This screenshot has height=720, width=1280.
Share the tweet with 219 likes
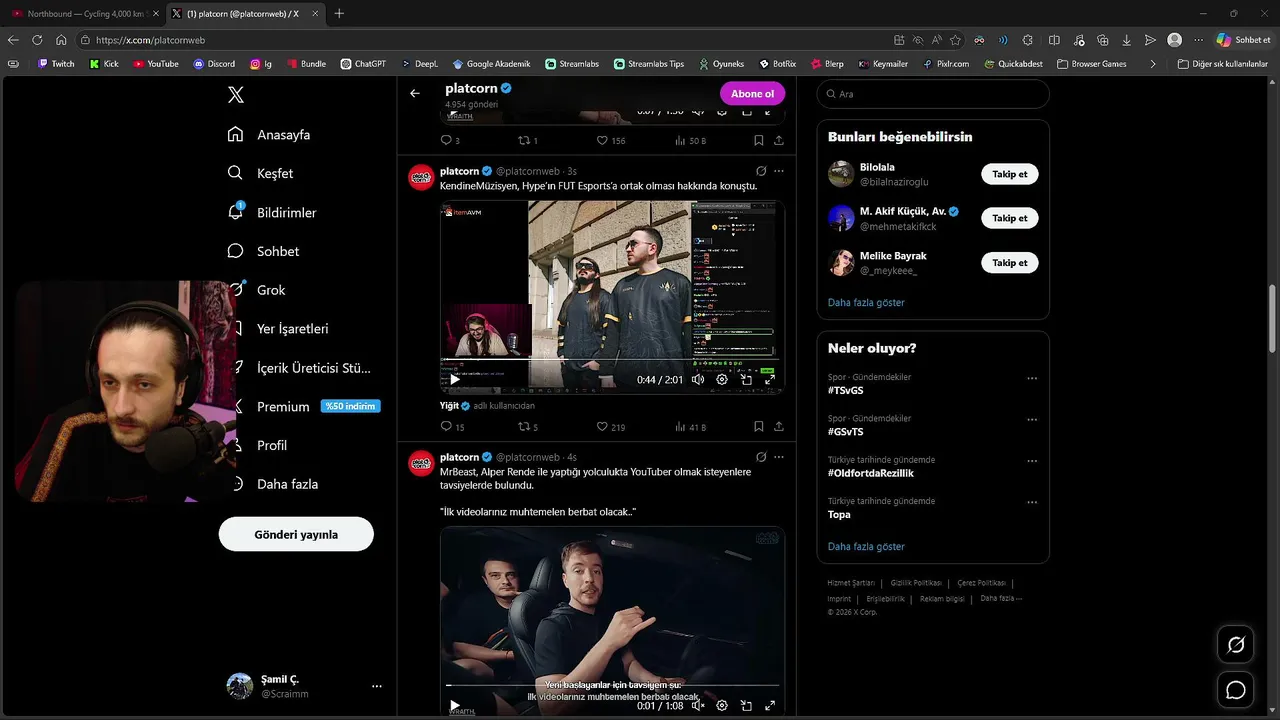(779, 427)
